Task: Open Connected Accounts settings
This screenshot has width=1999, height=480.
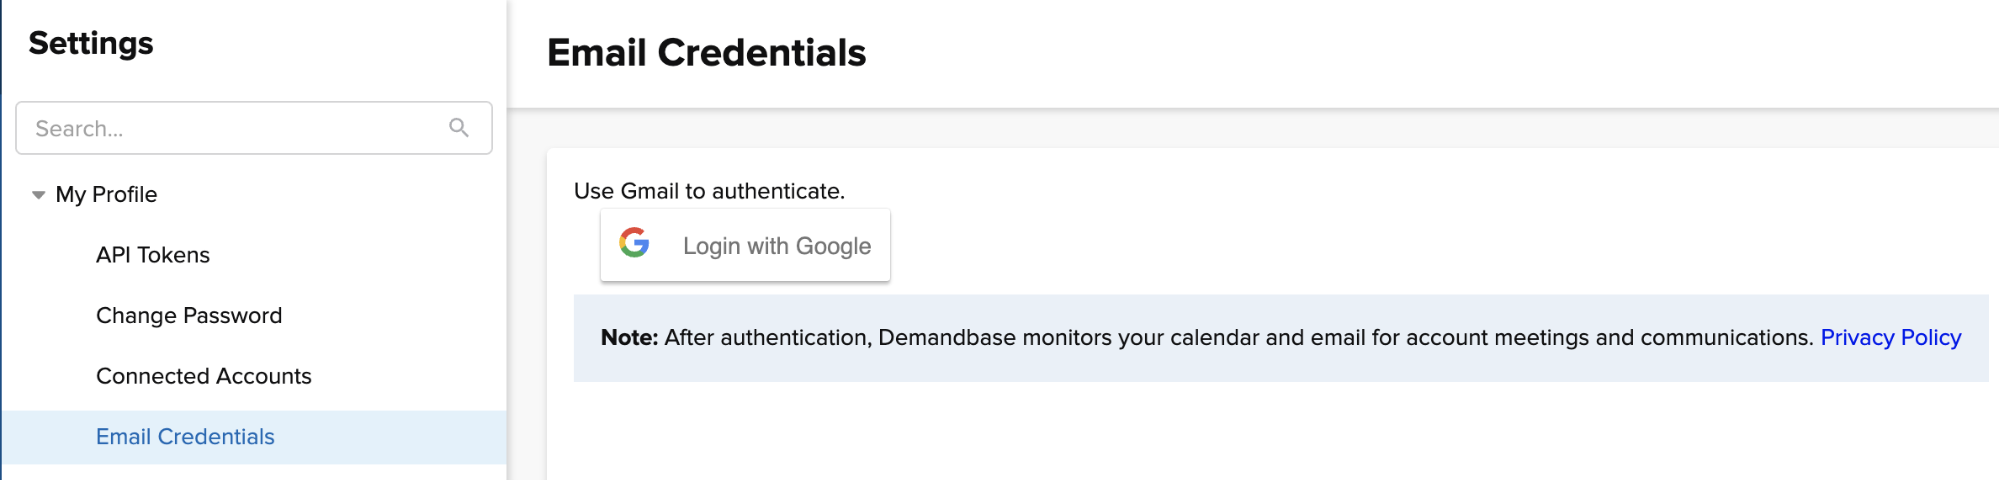Action: 204,376
